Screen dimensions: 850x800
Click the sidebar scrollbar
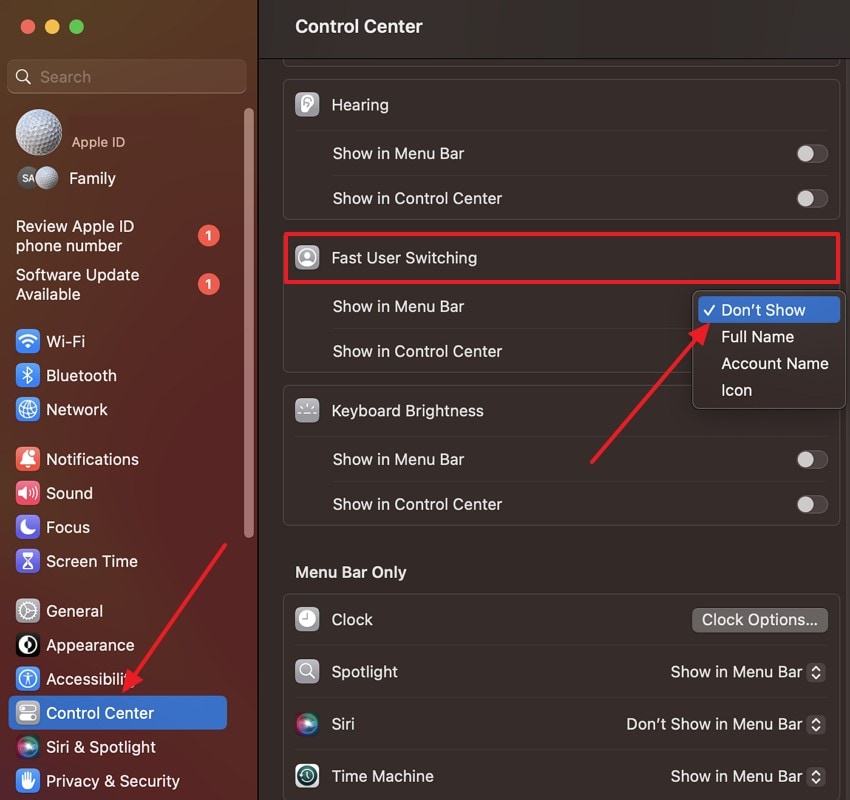click(x=249, y=323)
